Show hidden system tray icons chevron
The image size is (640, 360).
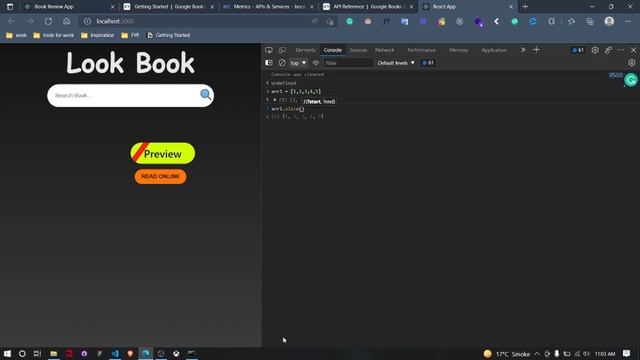click(537, 354)
